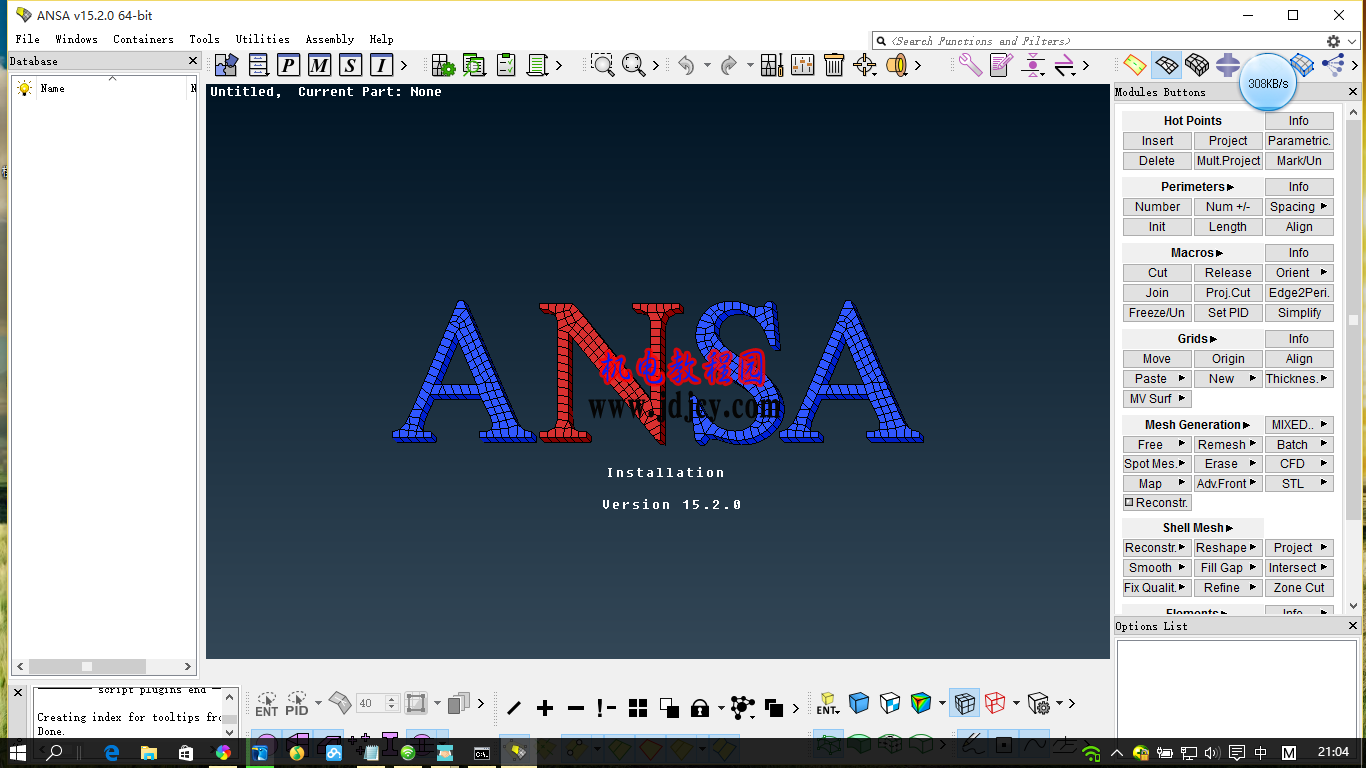Click the checklist clipboard icon in top toolbar

tap(507, 66)
